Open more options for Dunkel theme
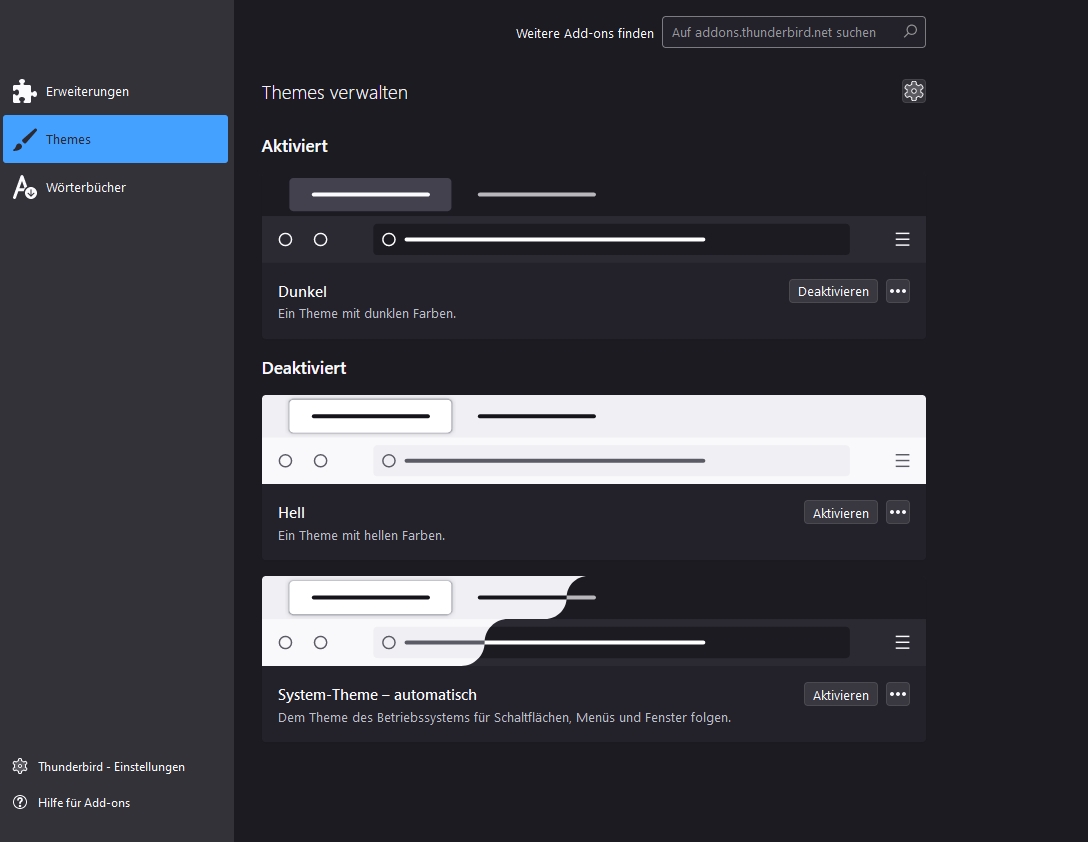Viewport: 1088px width, 842px height. click(x=898, y=291)
